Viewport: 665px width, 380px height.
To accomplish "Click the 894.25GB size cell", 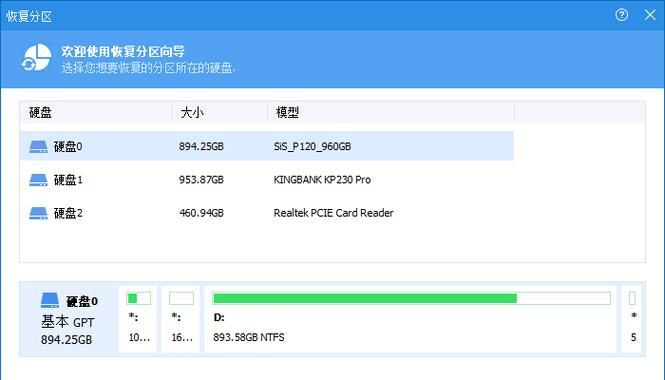I will [x=201, y=147].
